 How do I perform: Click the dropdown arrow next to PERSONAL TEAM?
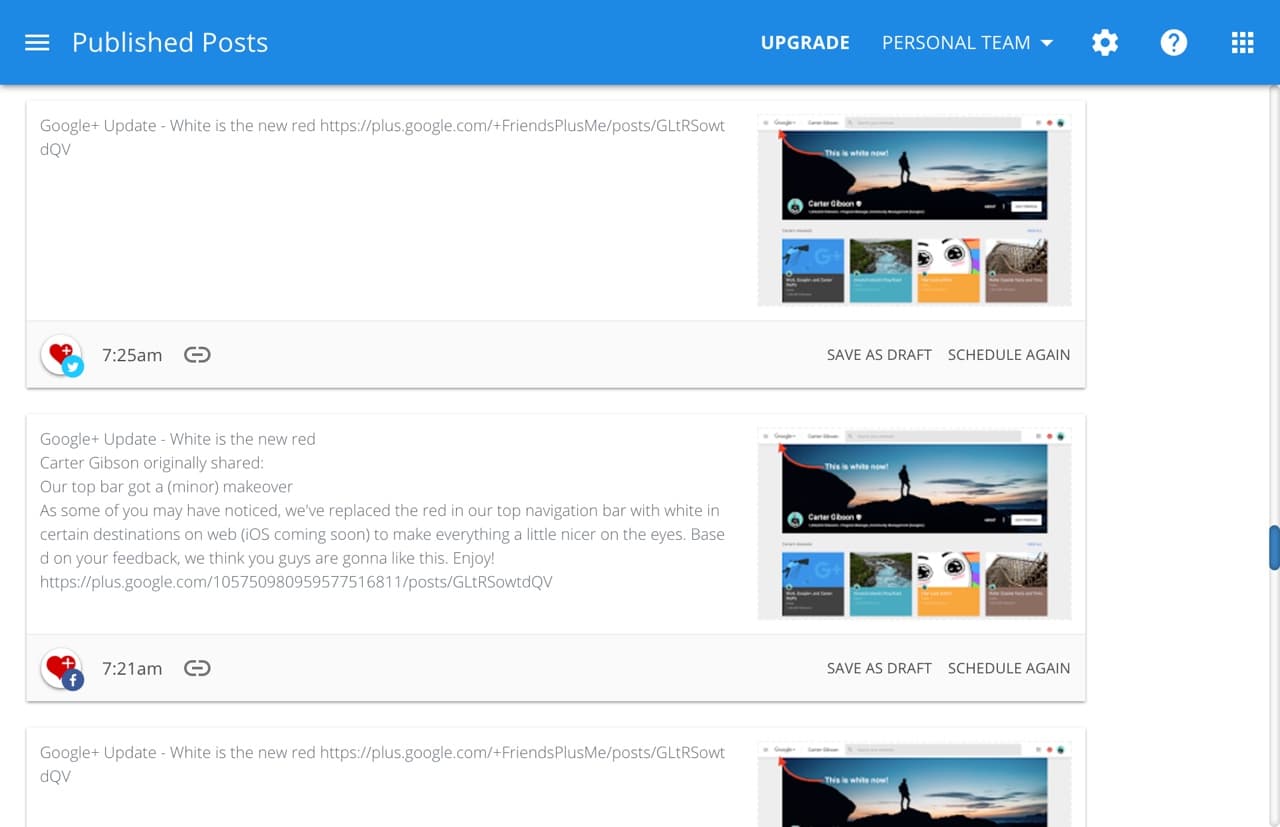click(x=1047, y=43)
